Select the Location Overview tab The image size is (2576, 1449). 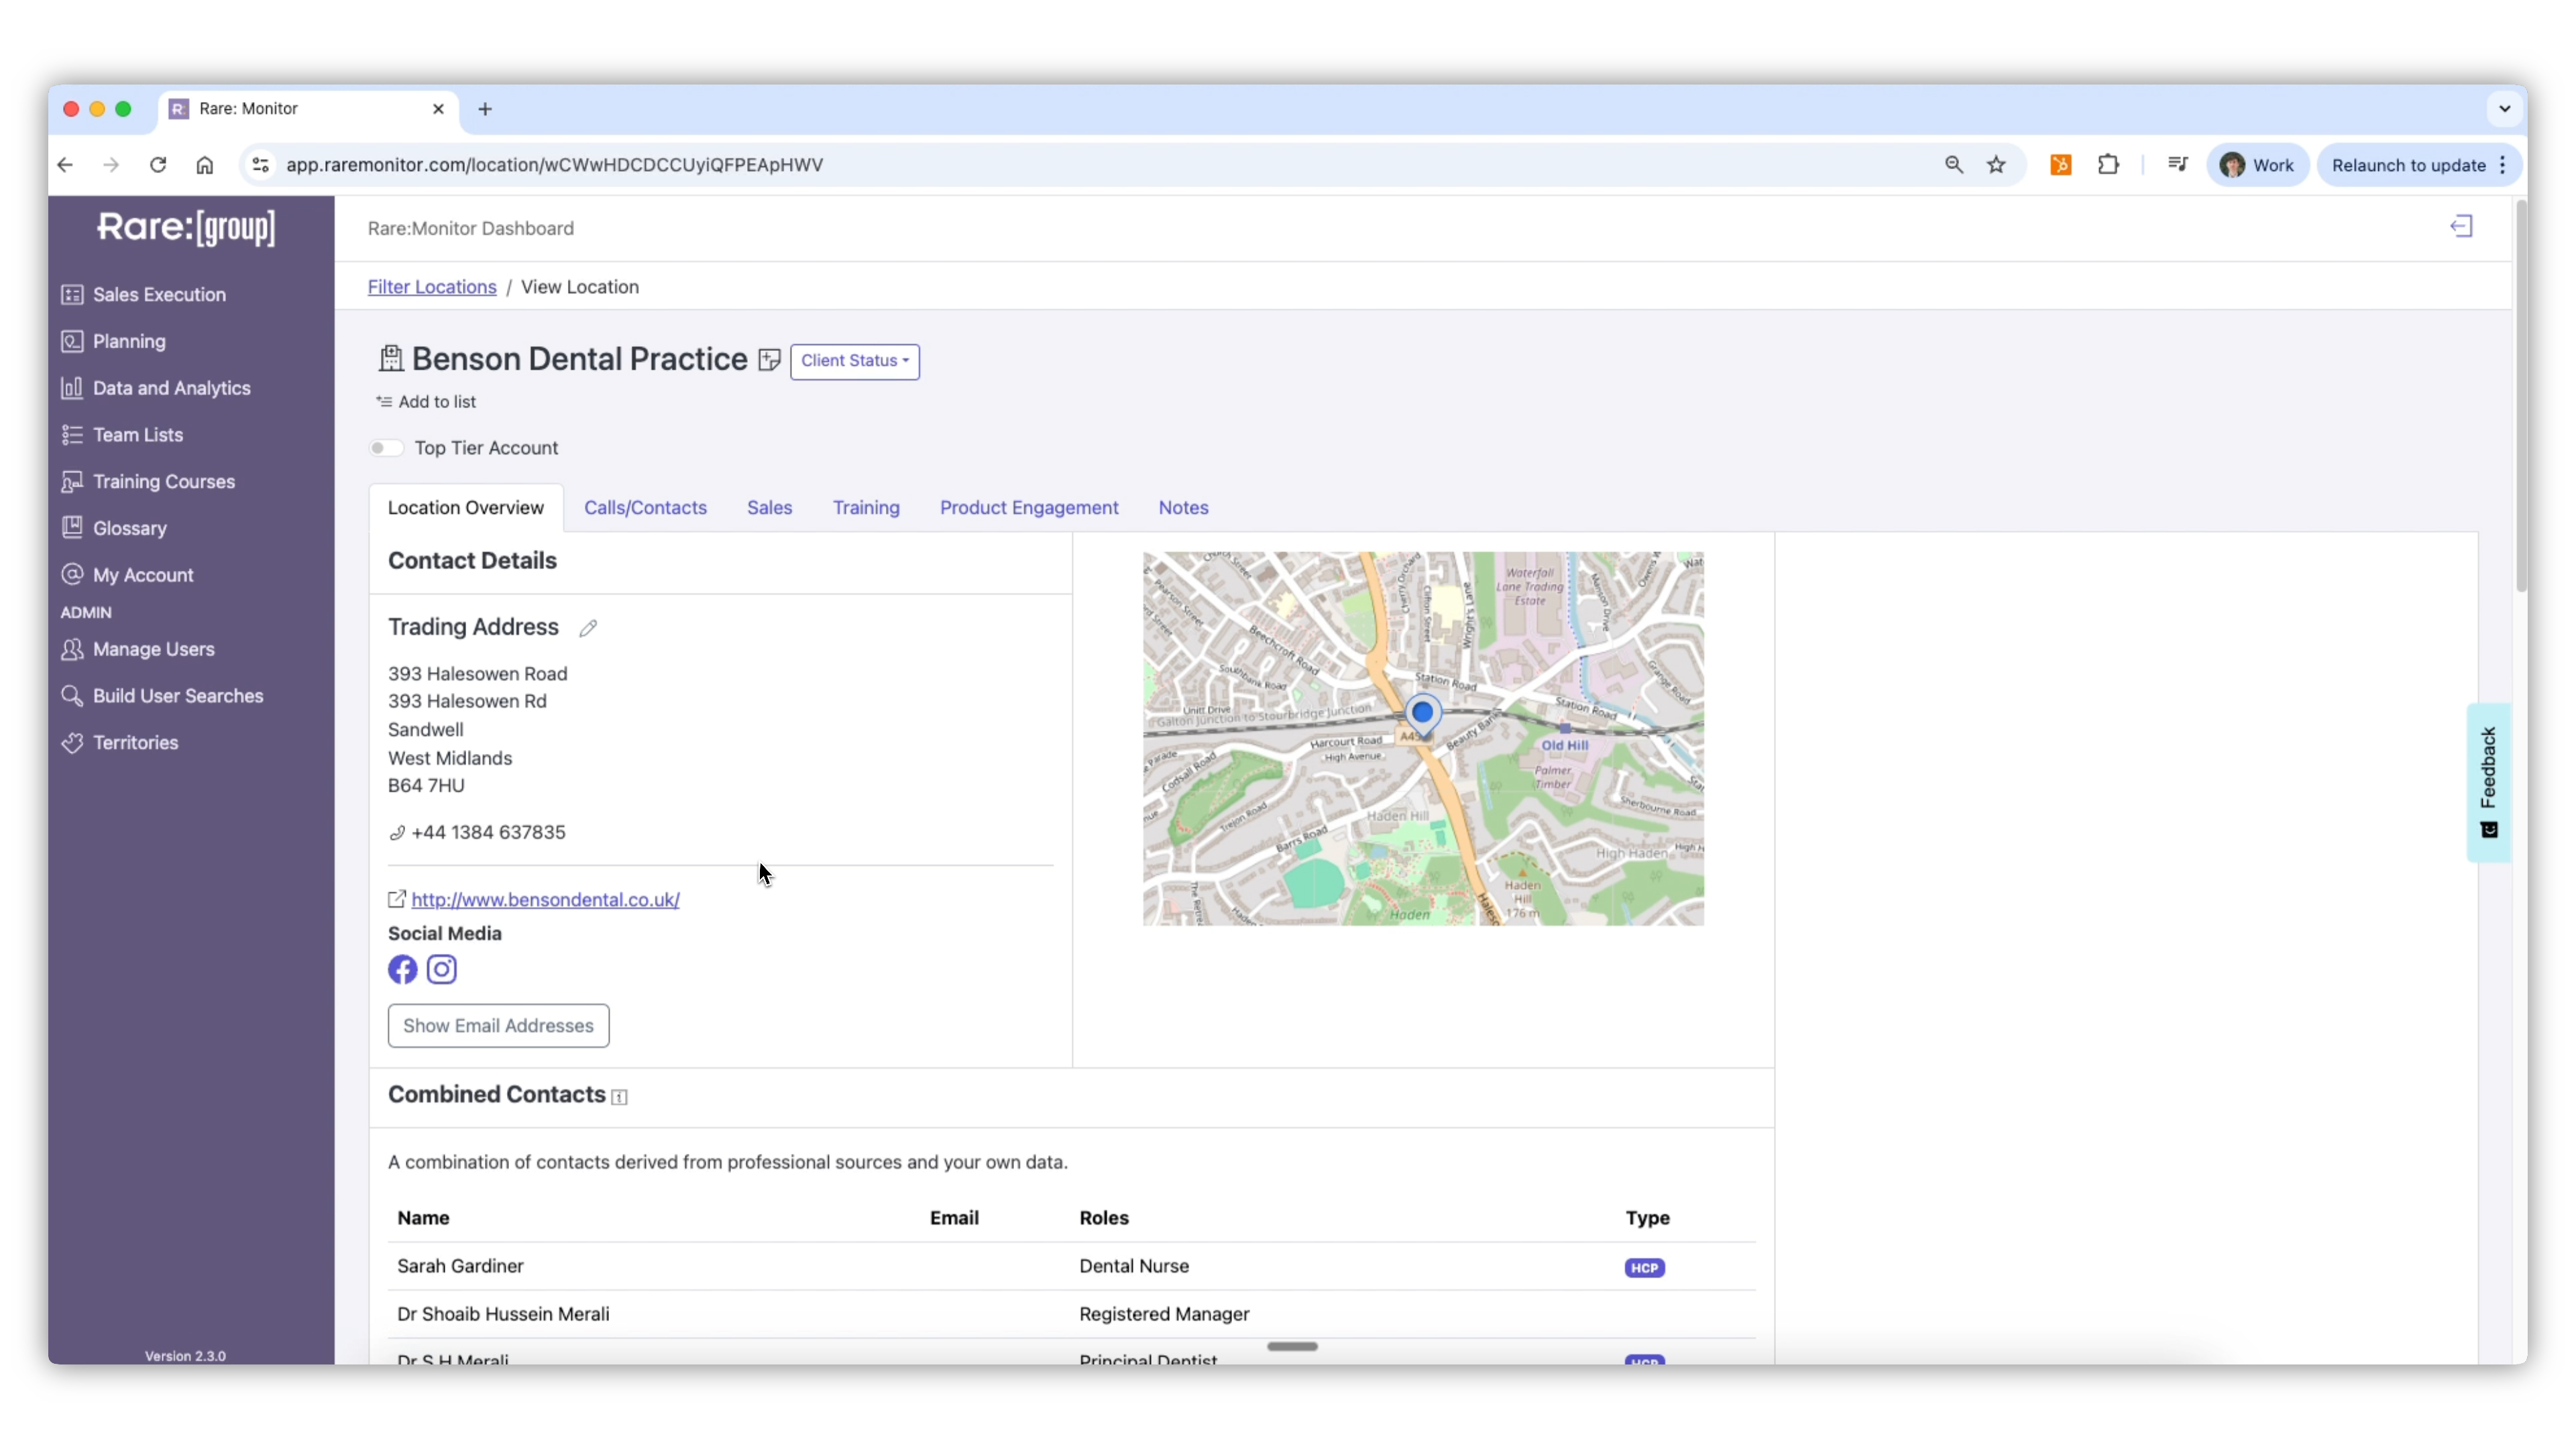[465, 508]
